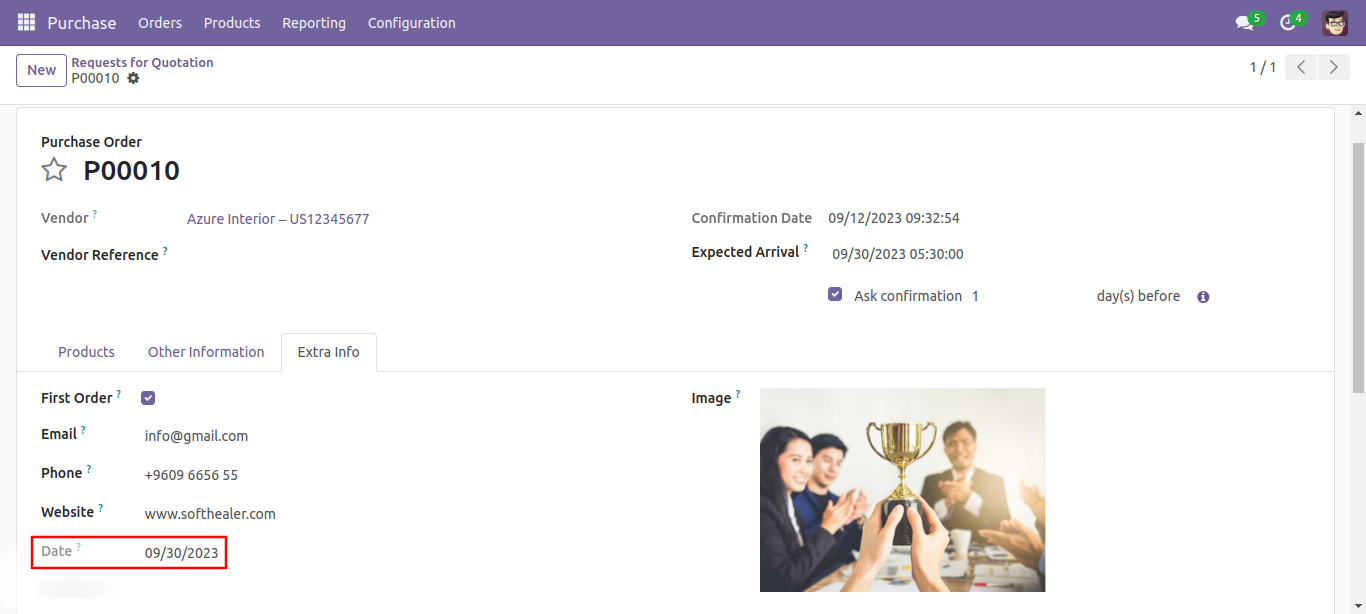Open the user avatar menu
Screen dimensions: 1366x614
click(x=1335, y=22)
